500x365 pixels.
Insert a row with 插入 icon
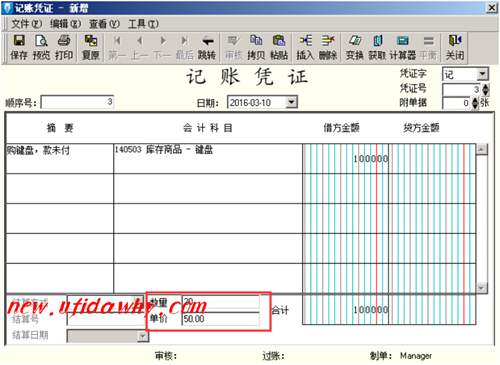(x=305, y=47)
